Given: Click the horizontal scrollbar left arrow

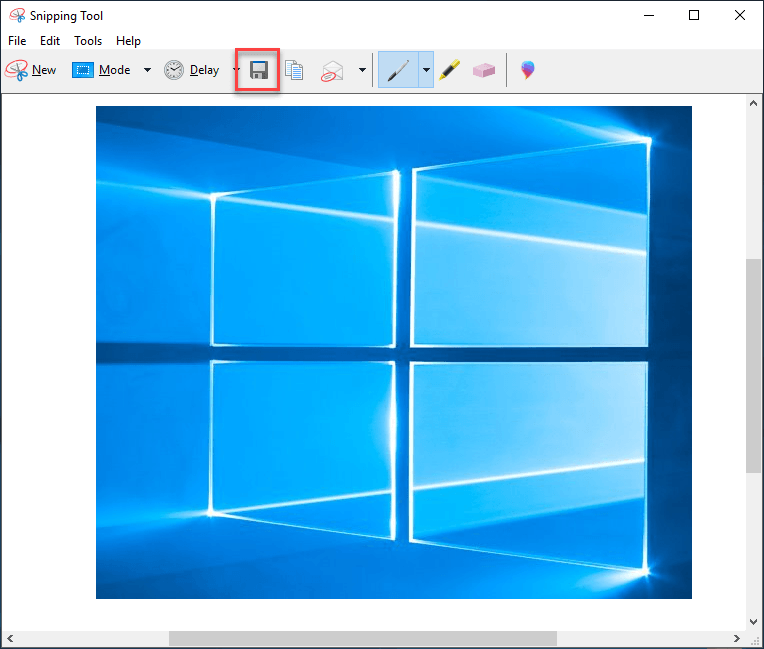Looking at the screenshot, I should [x=10, y=638].
